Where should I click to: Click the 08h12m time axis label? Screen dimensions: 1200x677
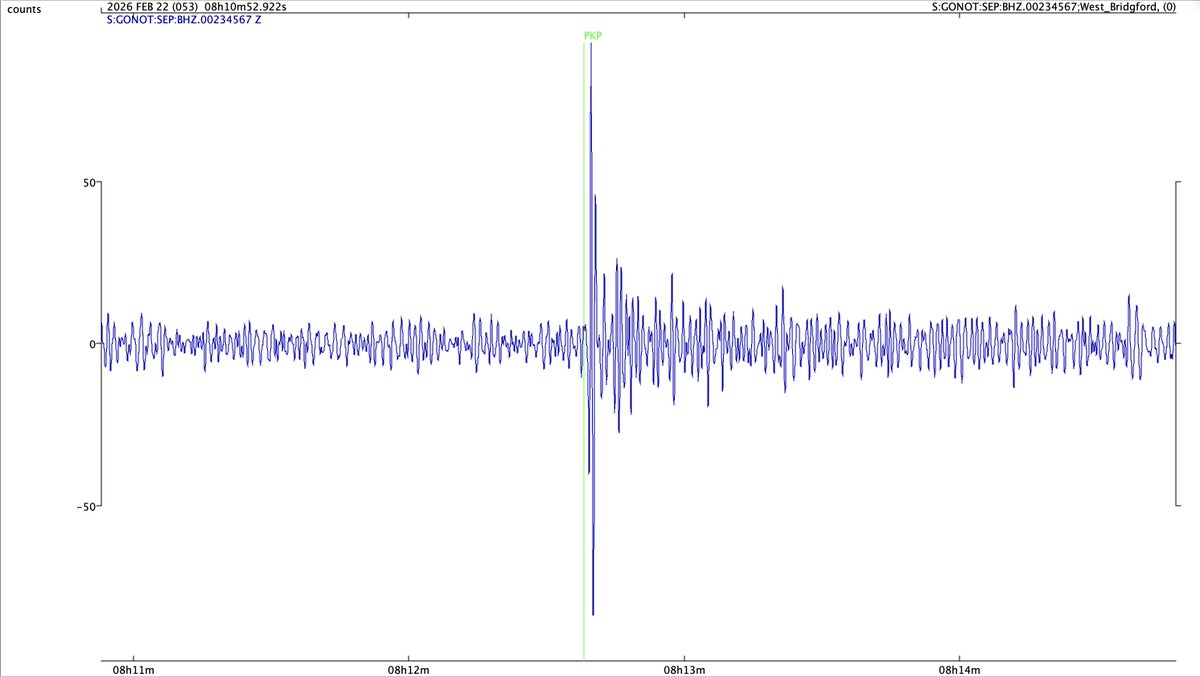[x=408, y=669]
